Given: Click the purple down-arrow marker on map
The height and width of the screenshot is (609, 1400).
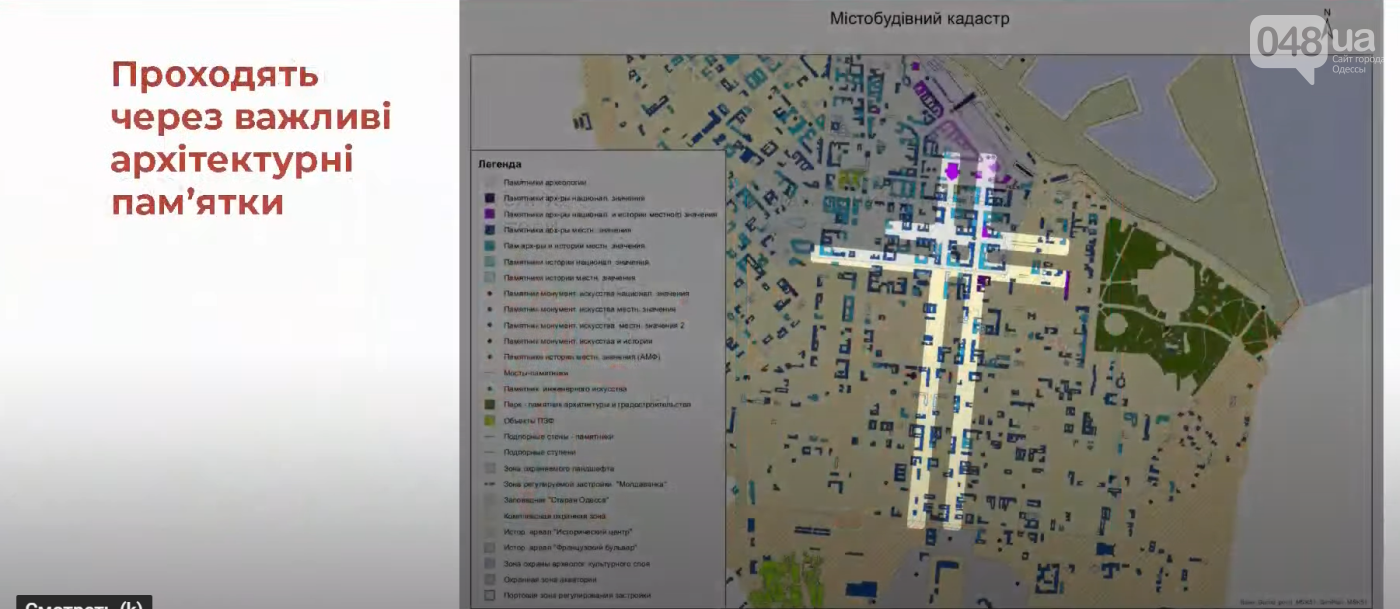Looking at the screenshot, I should tap(951, 172).
